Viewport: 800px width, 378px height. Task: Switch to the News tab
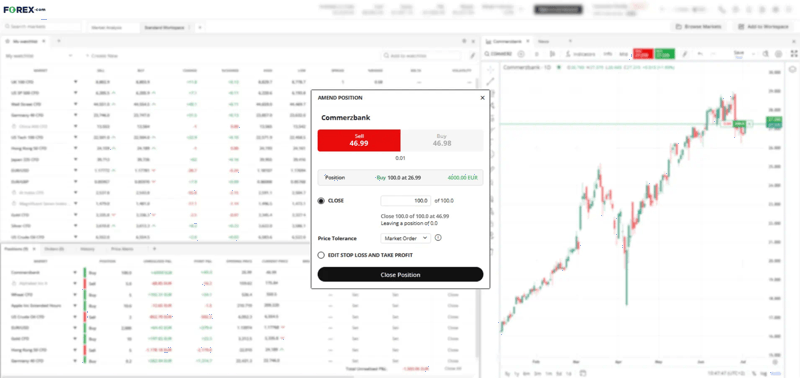click(543, 41)
